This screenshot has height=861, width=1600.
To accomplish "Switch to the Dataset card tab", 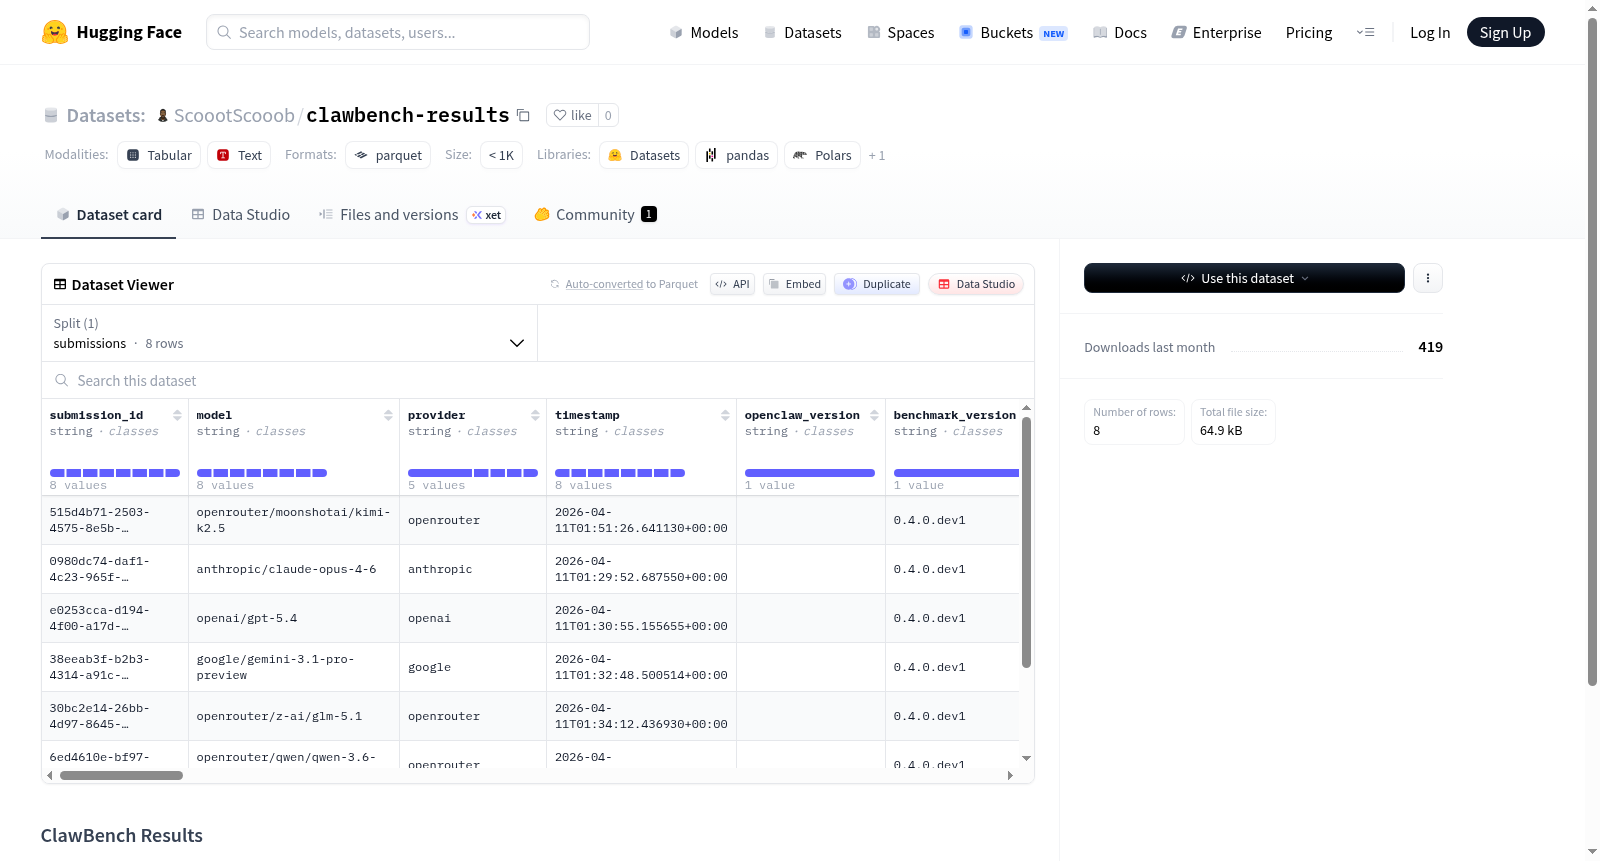I will pos(108,215).
